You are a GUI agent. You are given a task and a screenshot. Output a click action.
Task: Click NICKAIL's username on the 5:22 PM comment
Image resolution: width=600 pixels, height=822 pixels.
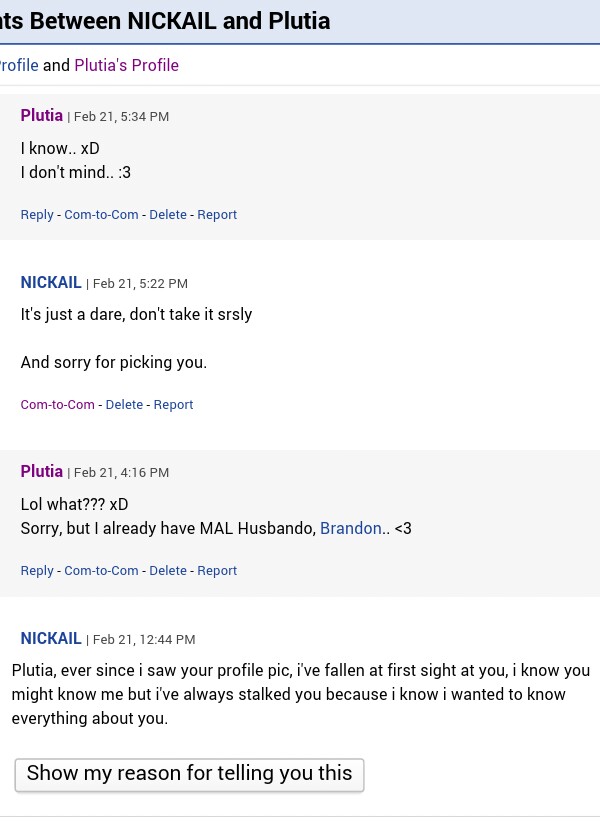(x=51, y=282)
